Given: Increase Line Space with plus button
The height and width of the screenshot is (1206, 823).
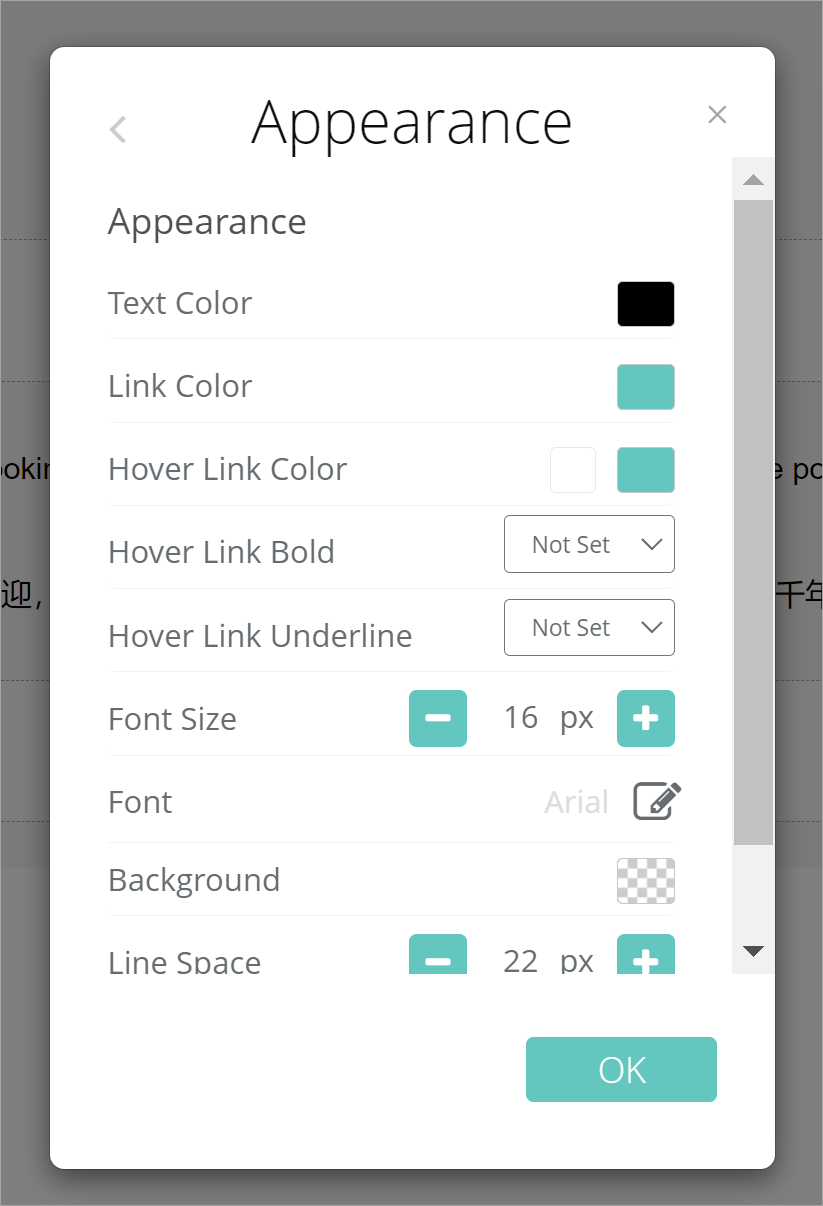Looking at the screenshot, I should point(646,957).
